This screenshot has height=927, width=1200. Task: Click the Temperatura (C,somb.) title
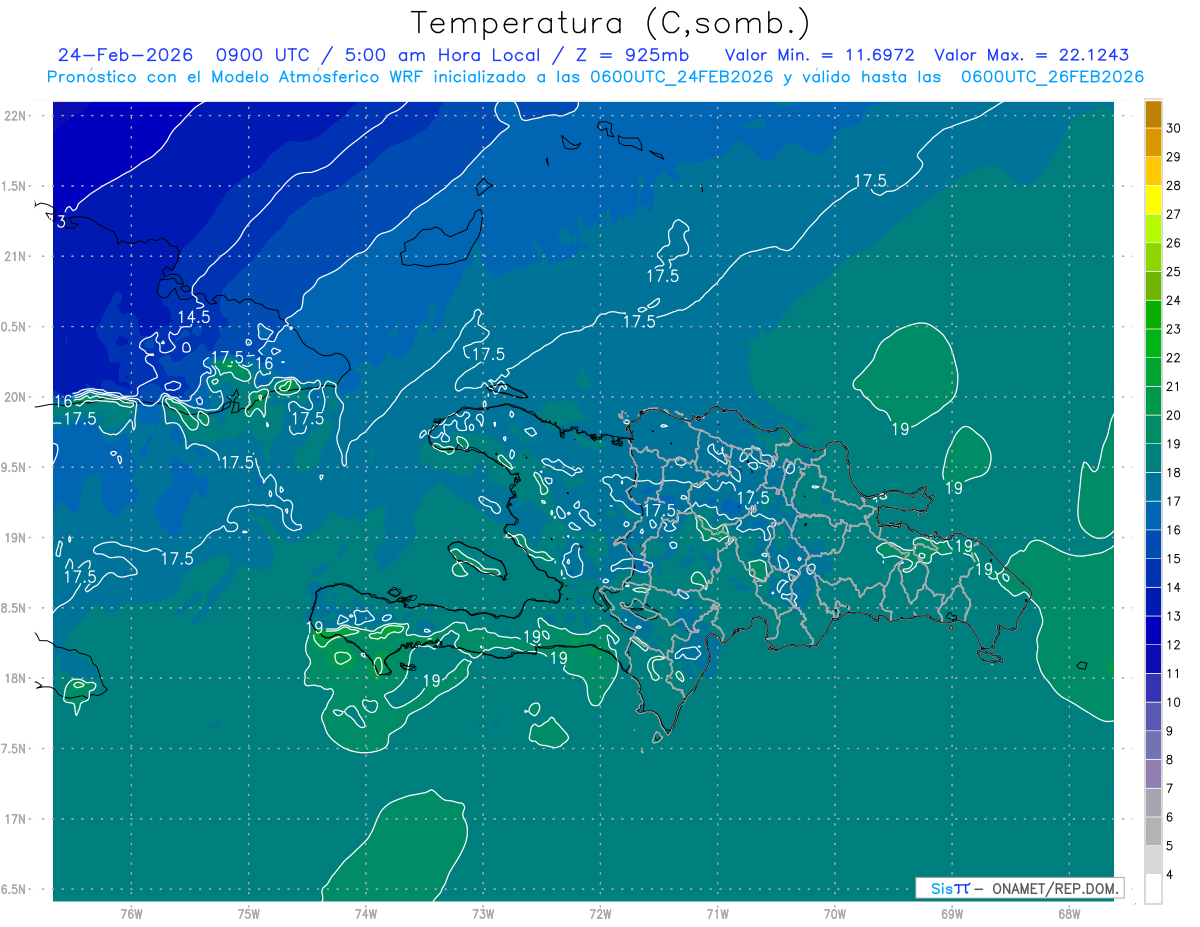click(x=610, y=23)
